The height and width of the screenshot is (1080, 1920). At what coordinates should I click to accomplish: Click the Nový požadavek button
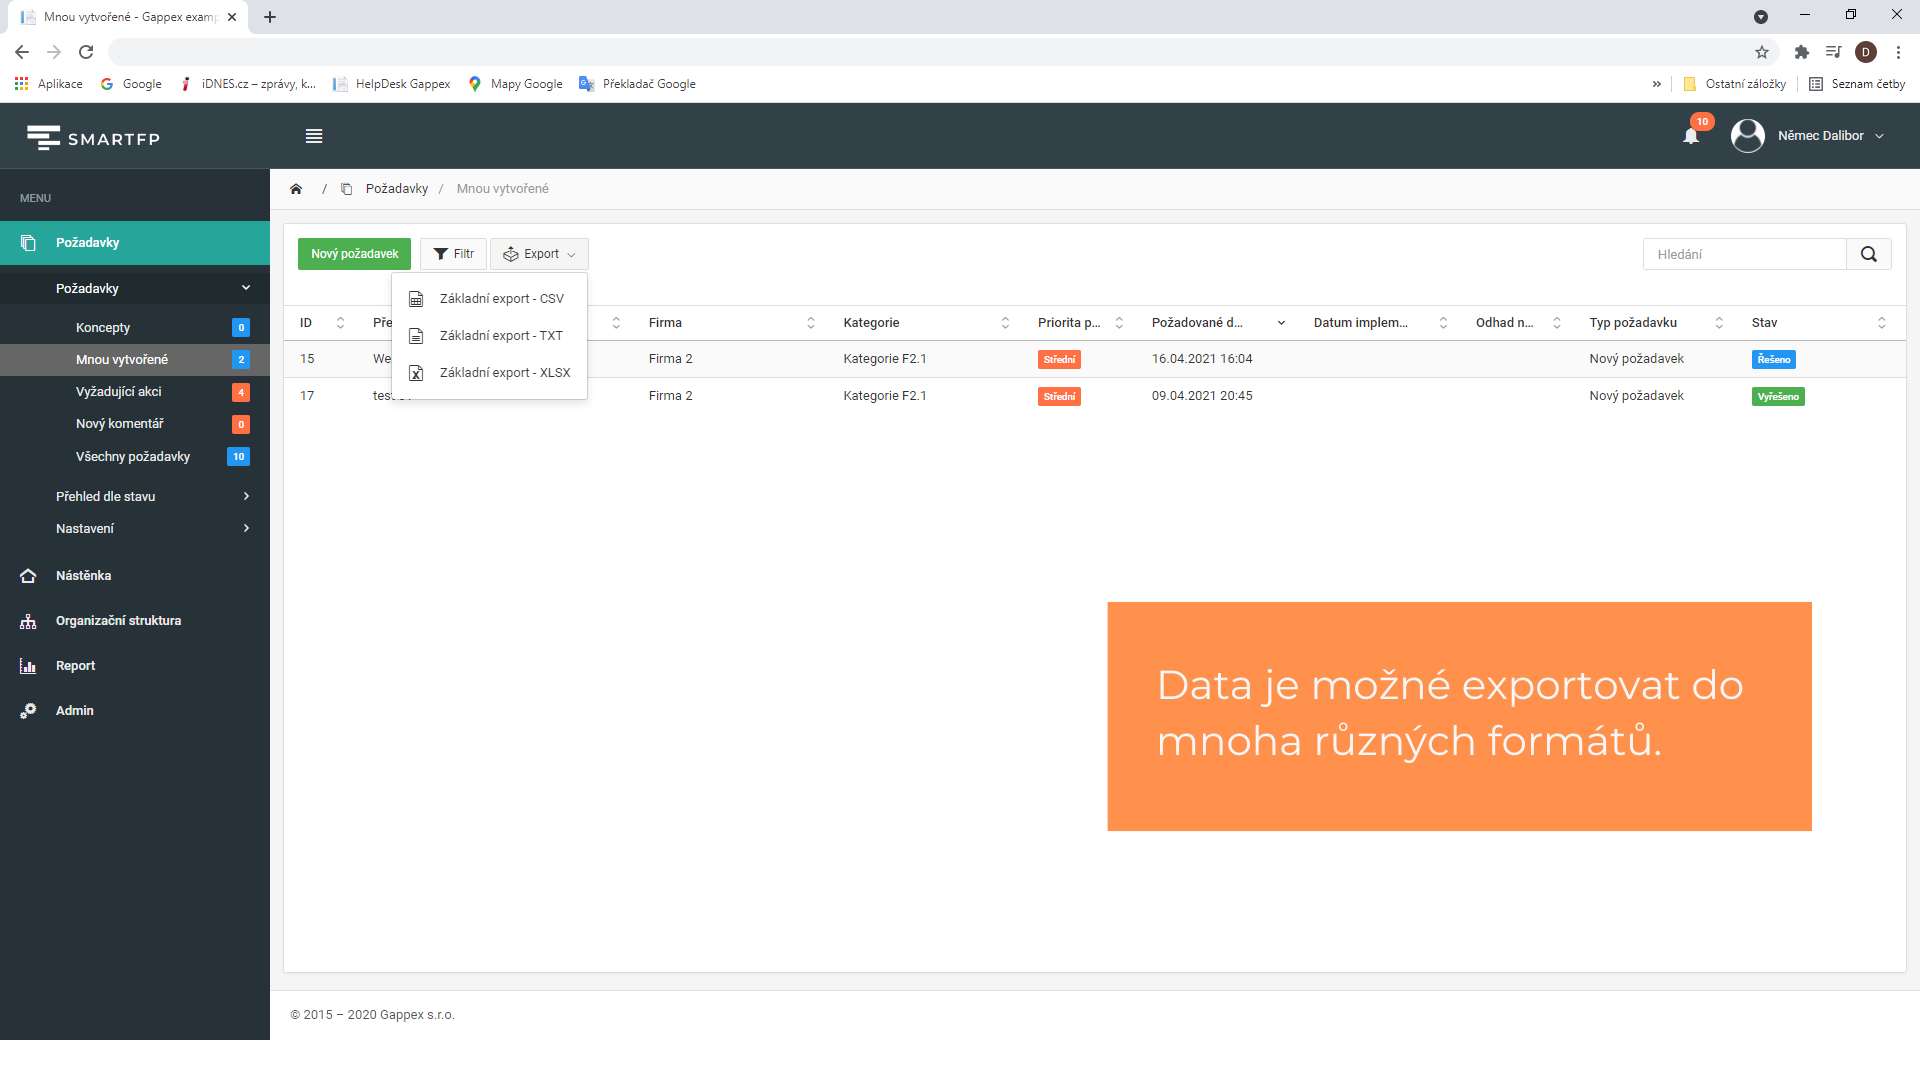pyautogui.click(x=354, y=254)
